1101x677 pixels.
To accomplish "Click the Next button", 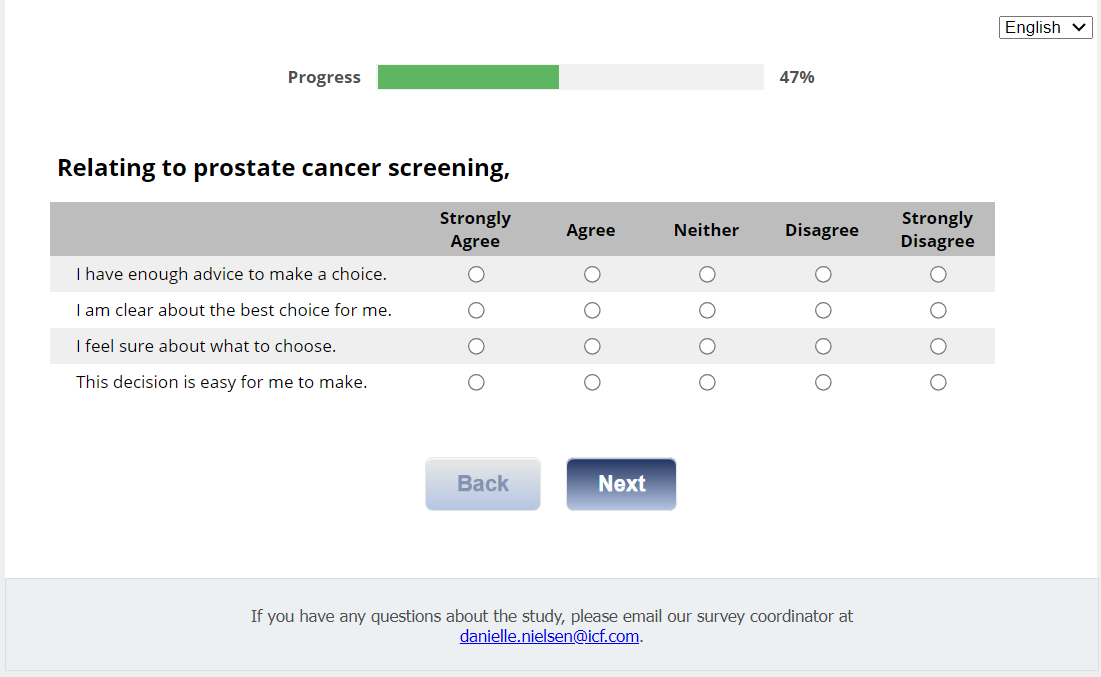I will coord(621,484).
